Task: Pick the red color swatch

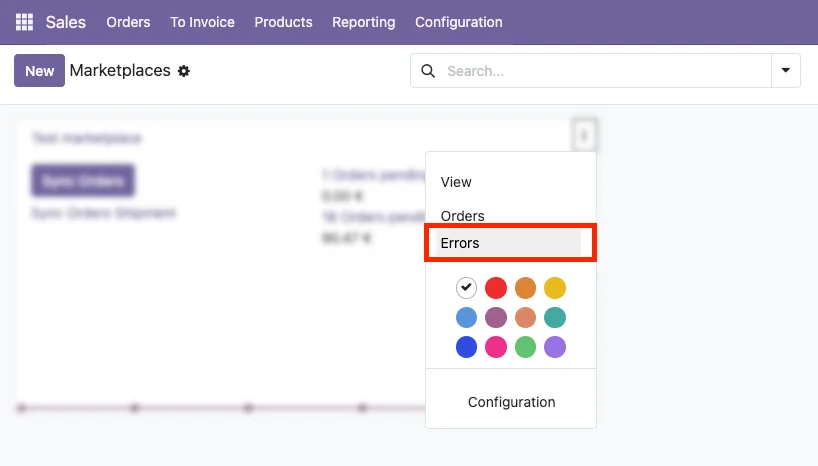Action: (x=496, y=288)
